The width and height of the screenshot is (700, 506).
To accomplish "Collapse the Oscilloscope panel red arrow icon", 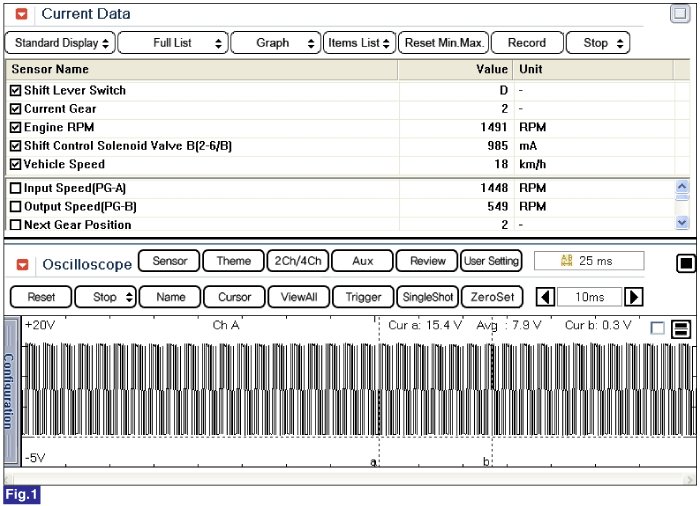I will tap(21, 265).
